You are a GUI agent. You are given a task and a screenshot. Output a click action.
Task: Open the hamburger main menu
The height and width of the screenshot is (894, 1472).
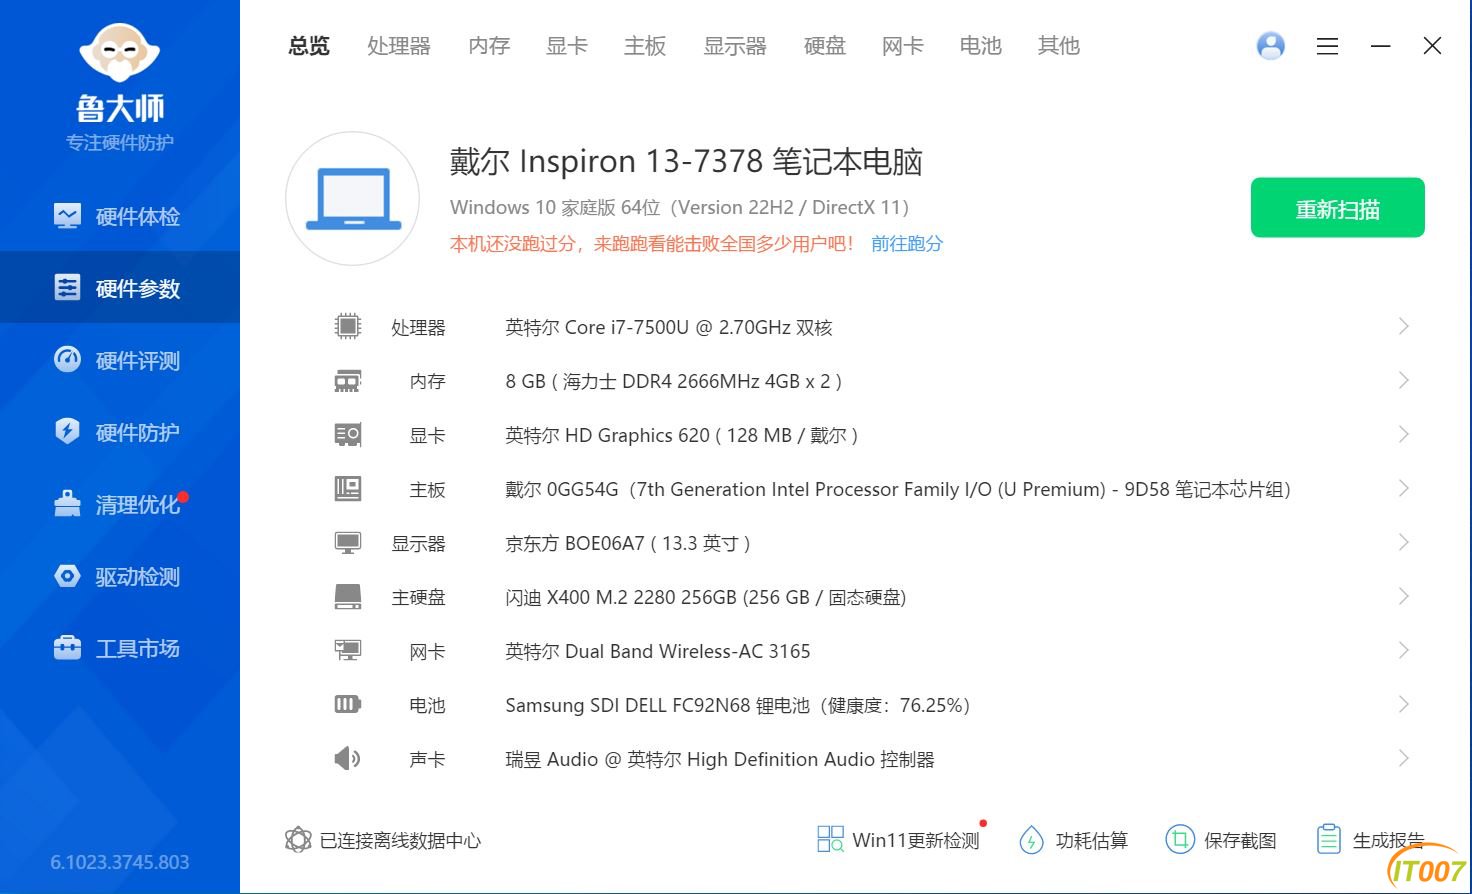pyautogui.click(x=1328, y=46)
